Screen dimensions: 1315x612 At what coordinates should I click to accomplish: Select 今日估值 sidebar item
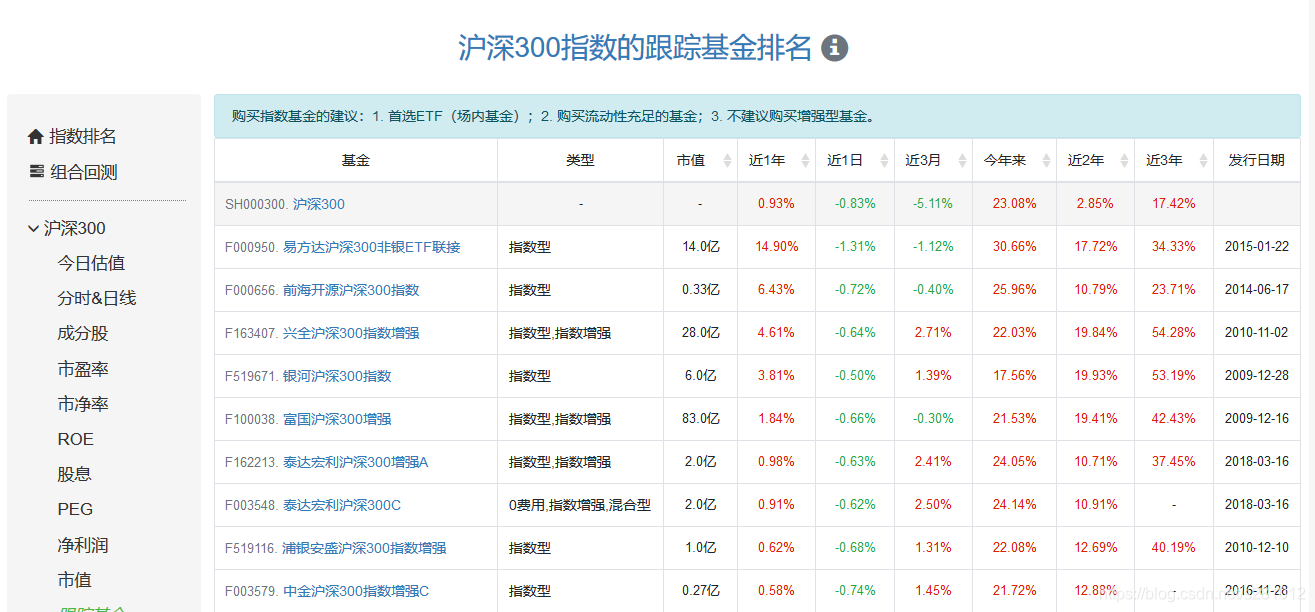coord(91,263)
